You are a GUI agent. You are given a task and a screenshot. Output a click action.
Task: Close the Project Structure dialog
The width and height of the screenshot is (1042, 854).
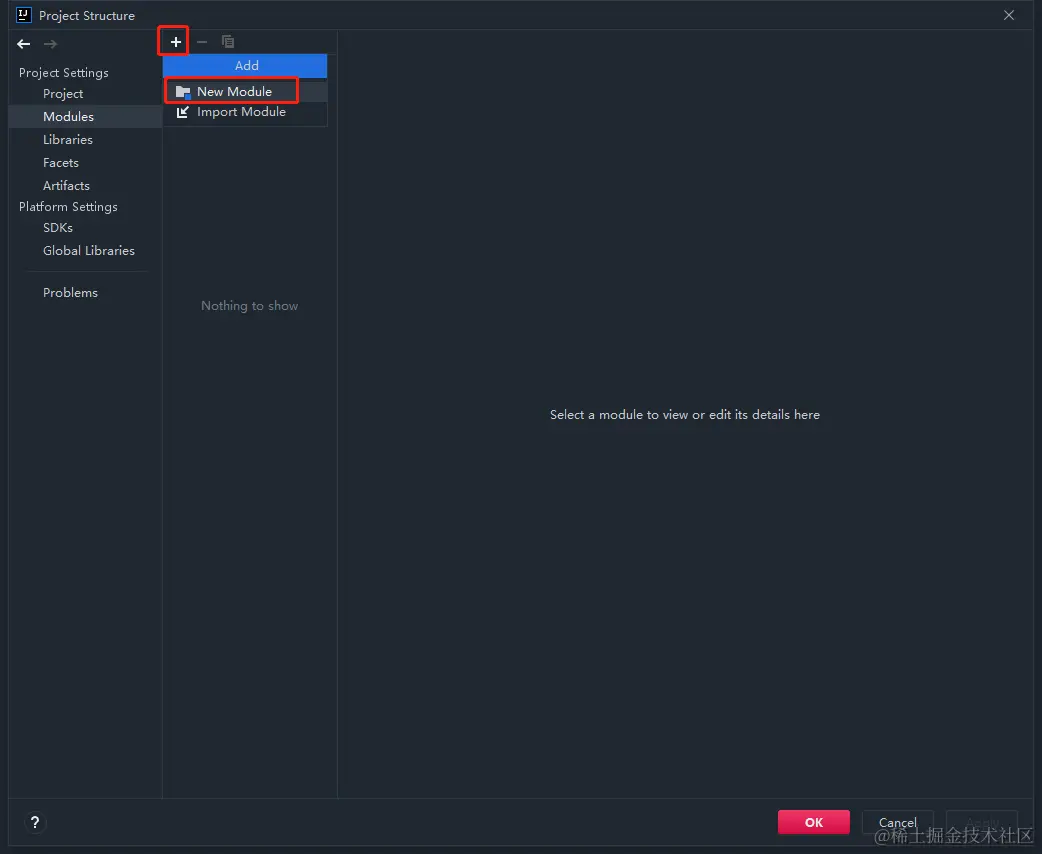[x=1009, y=15]
